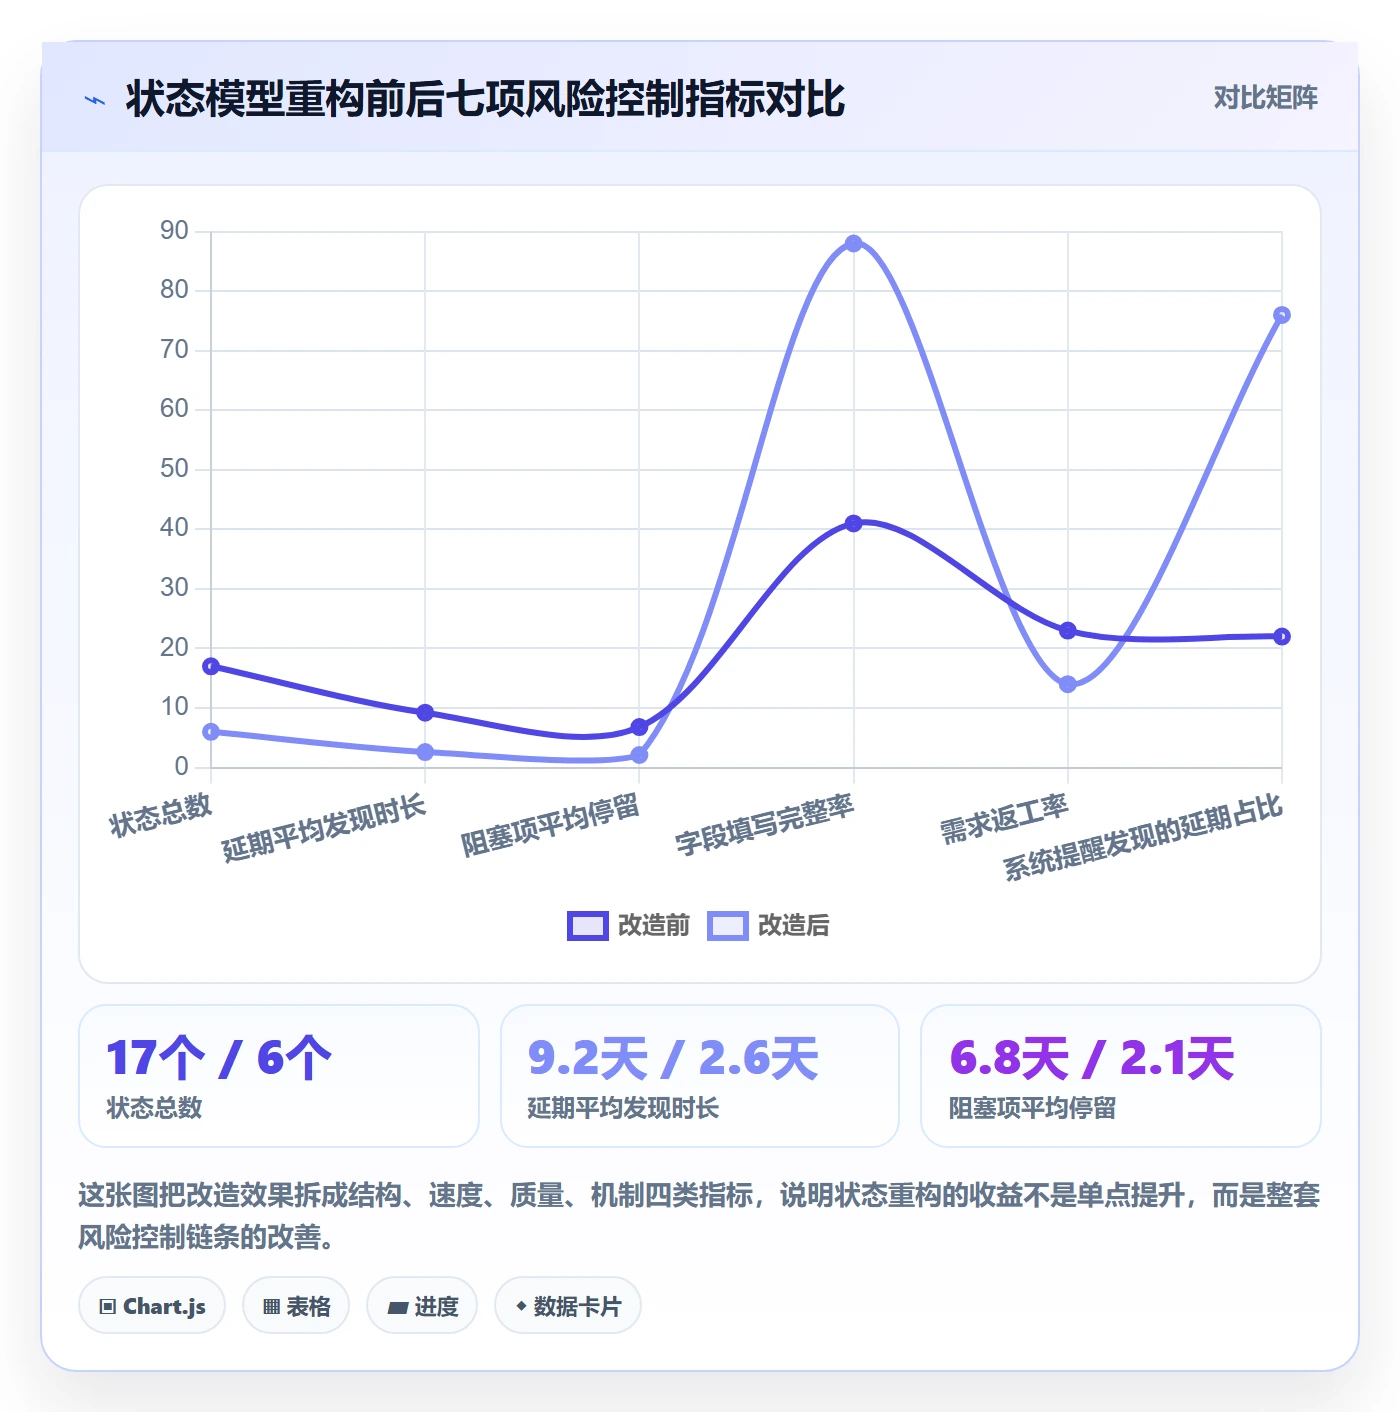This screenshot has height=1412, width=1400.
Task: Toggle the 改造后 legend swatch
Action: [727, 926]
